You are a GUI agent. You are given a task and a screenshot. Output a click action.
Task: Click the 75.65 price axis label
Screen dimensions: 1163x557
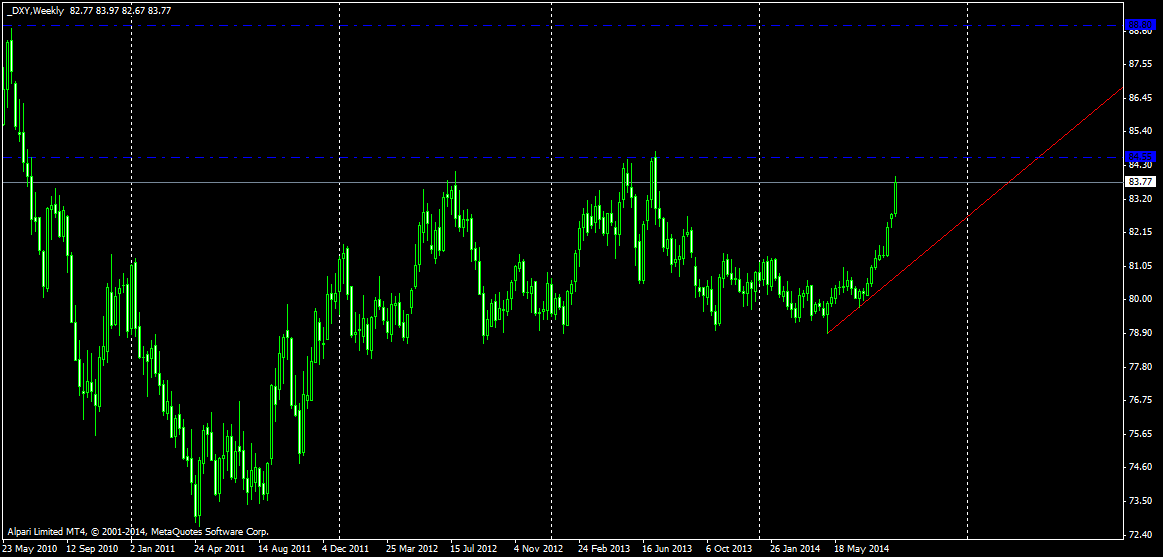coord(1139,433)
